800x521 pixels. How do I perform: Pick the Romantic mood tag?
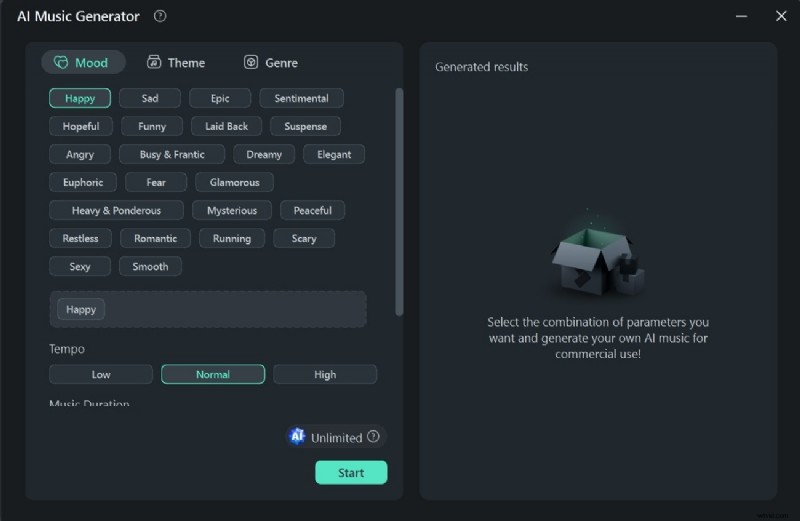point(155,238)
